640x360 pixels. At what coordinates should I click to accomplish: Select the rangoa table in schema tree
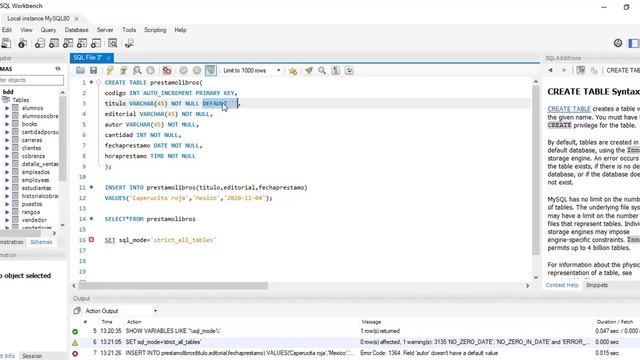pos(31,212)
